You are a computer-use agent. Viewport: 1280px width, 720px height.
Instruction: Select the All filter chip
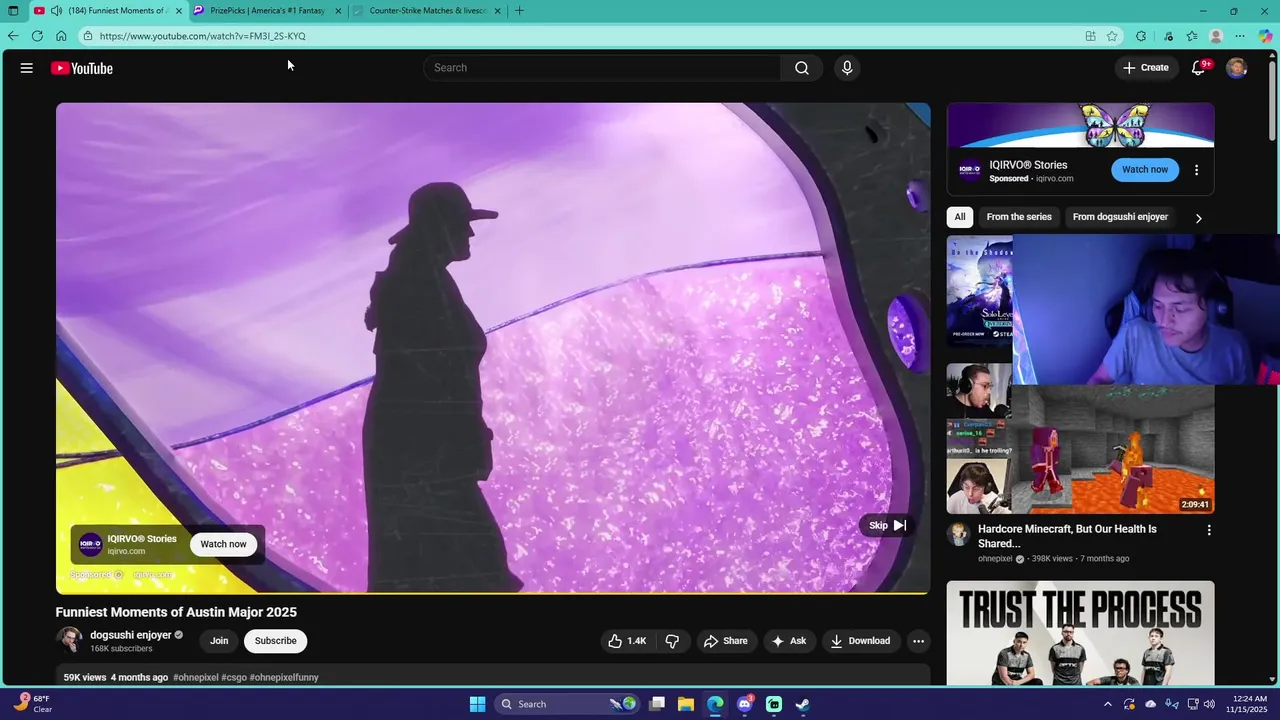[x=960, y=217]
